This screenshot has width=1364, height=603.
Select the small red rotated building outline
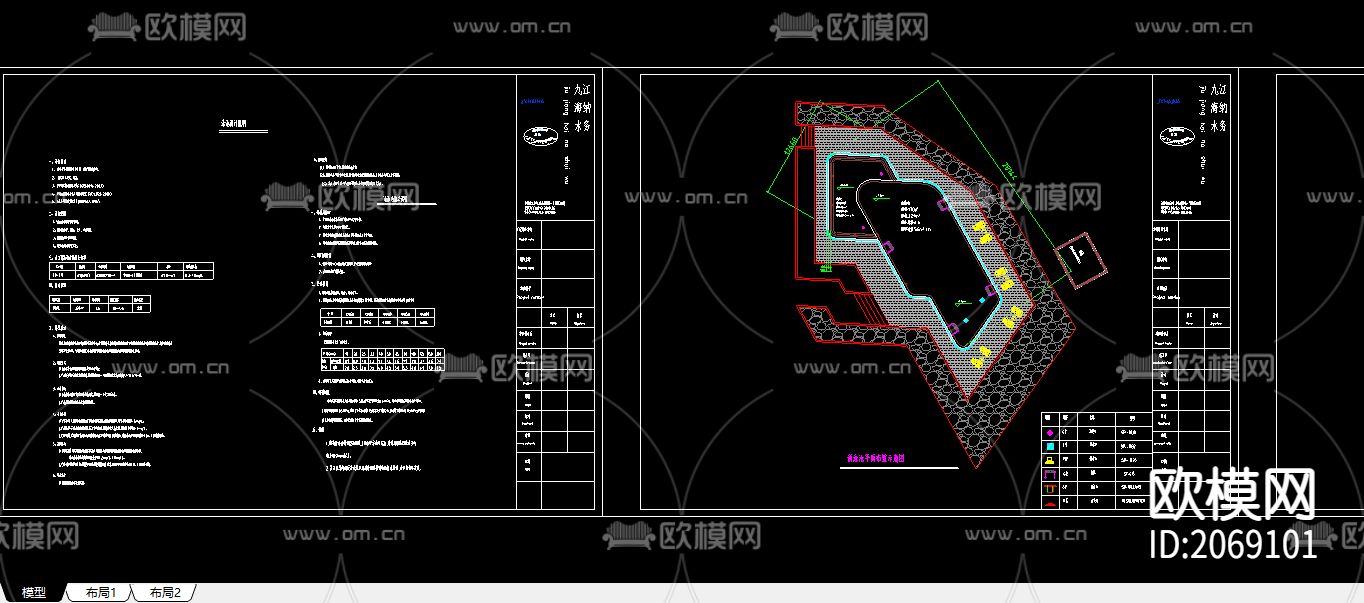click(1082, 261)
